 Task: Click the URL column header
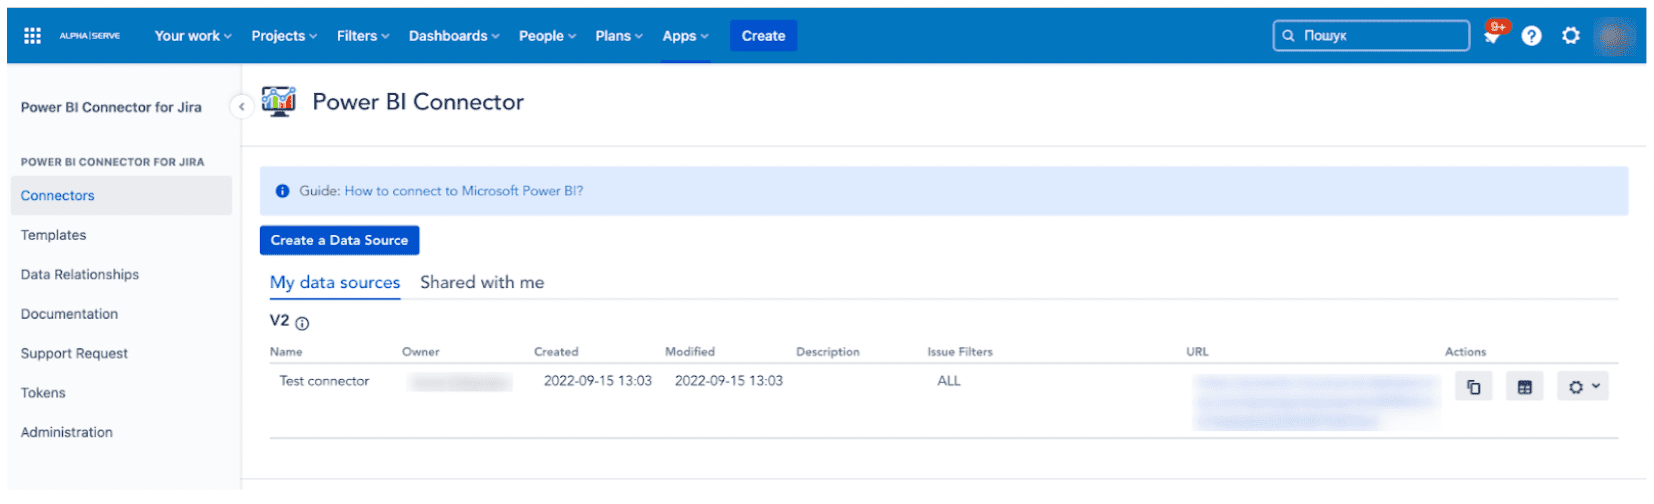pos(1197,352)
